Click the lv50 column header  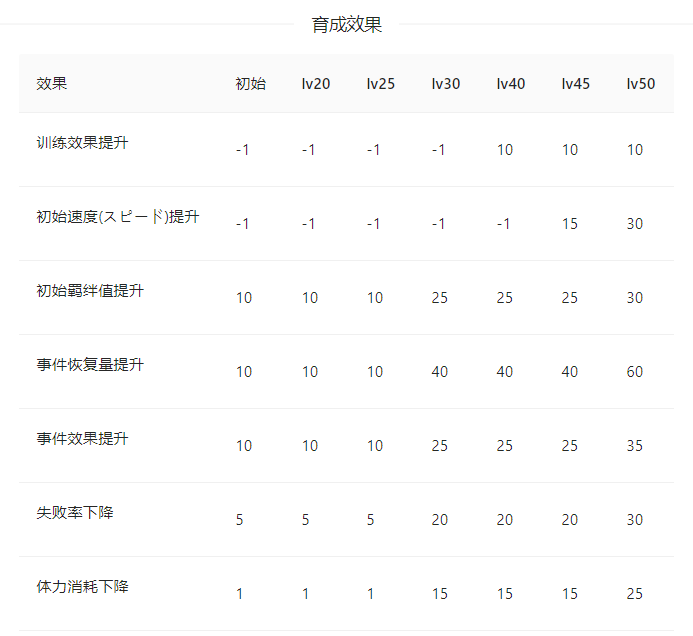tap(640, 84)
